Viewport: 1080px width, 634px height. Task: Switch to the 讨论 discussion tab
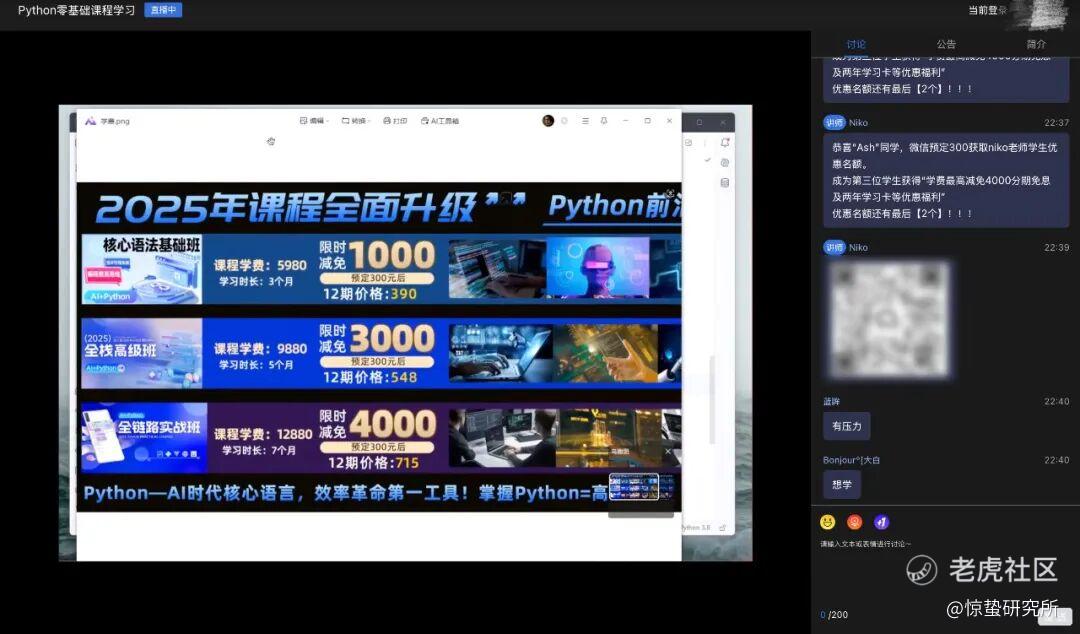pyautogui.click(x=856, y=44)
